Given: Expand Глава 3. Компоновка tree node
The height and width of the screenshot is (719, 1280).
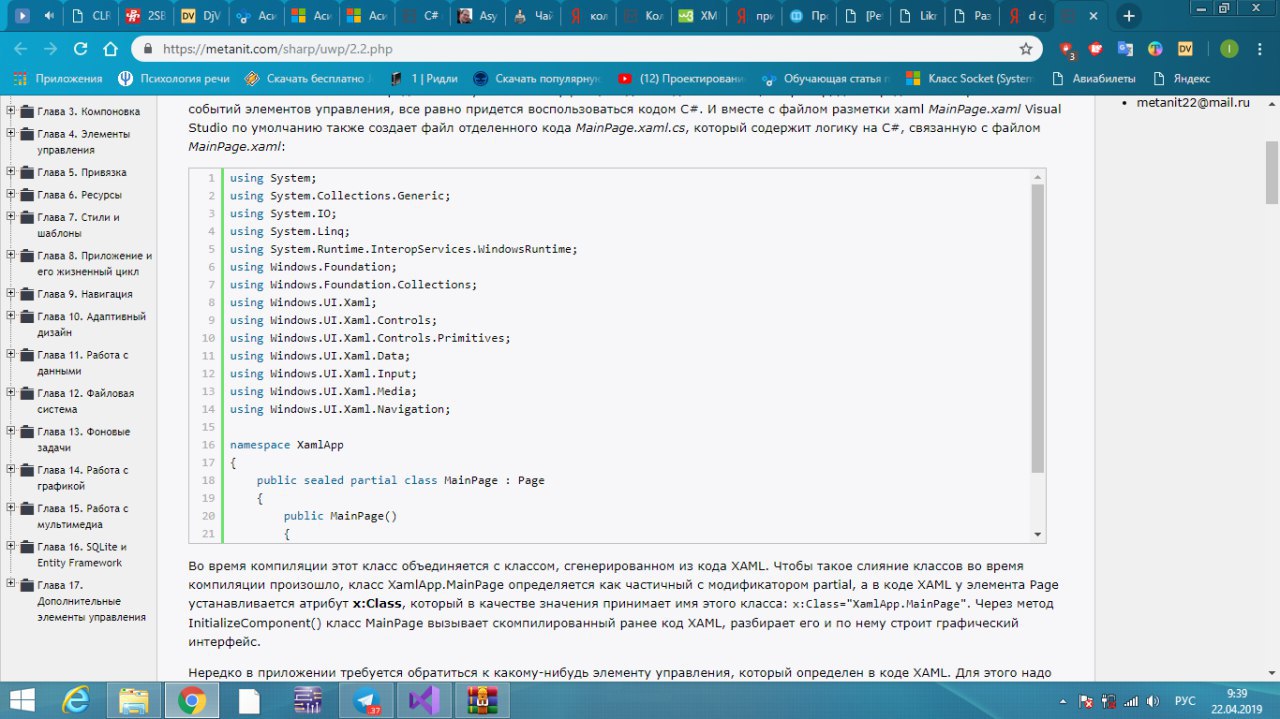Looking at the screenshot, I should [x=11, y=111].
